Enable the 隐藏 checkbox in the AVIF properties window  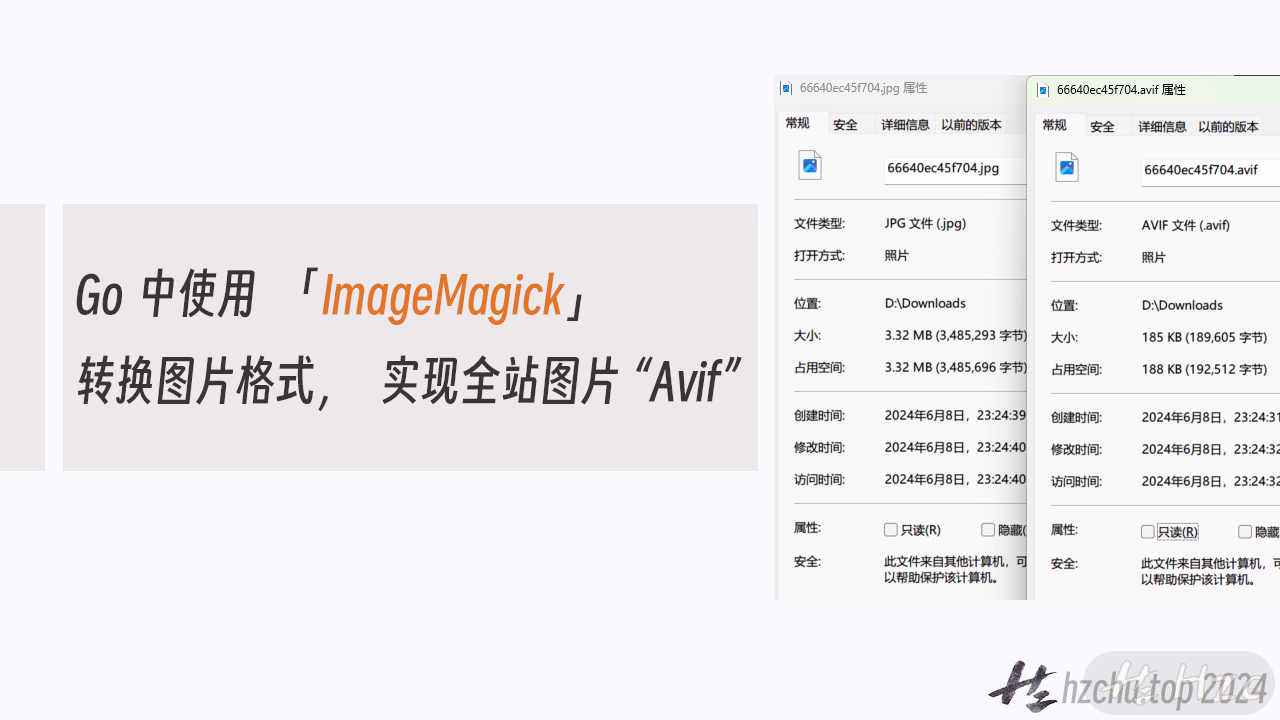point(1245,532)
